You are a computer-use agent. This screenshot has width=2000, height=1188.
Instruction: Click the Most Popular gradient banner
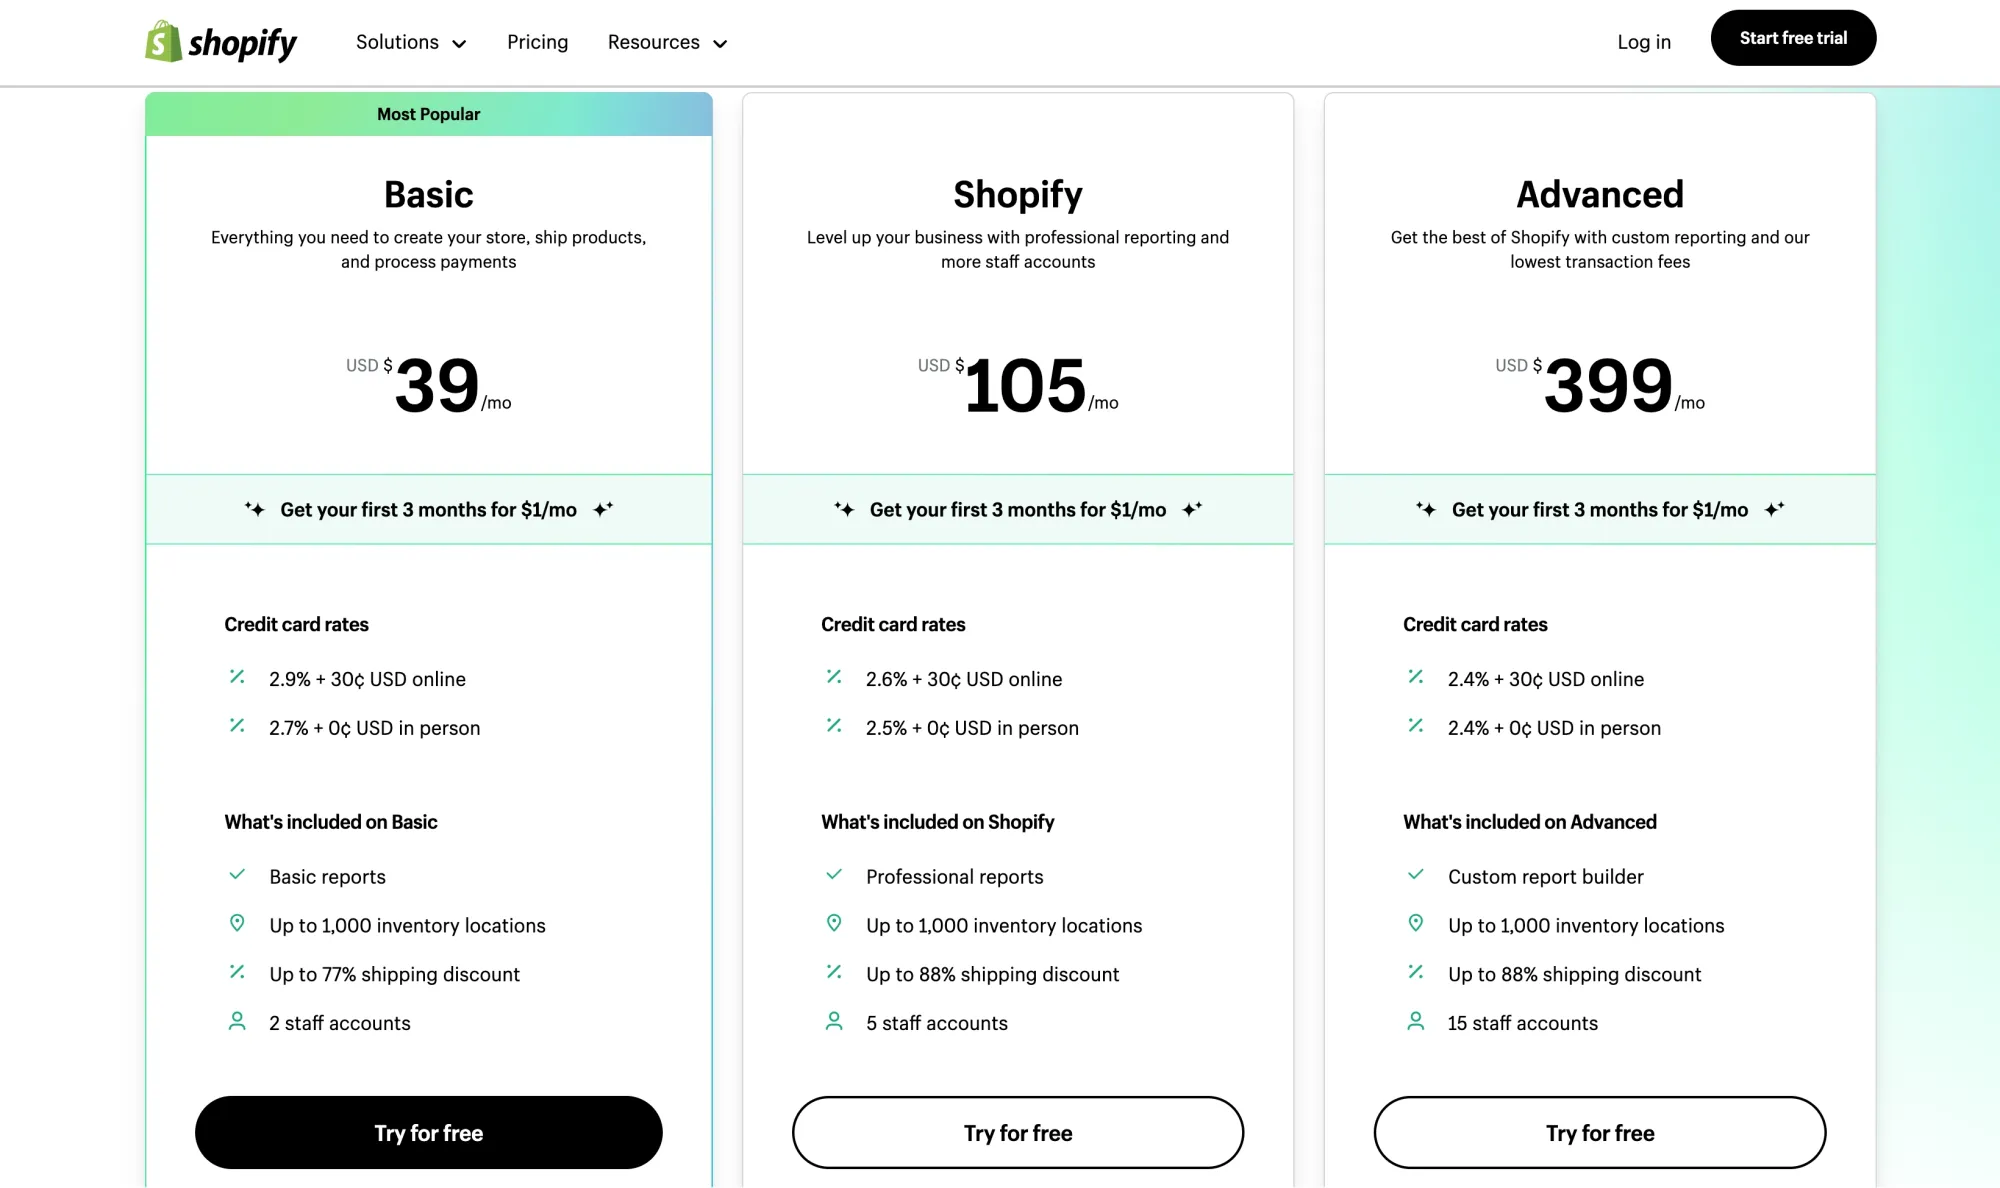point(428,114)
